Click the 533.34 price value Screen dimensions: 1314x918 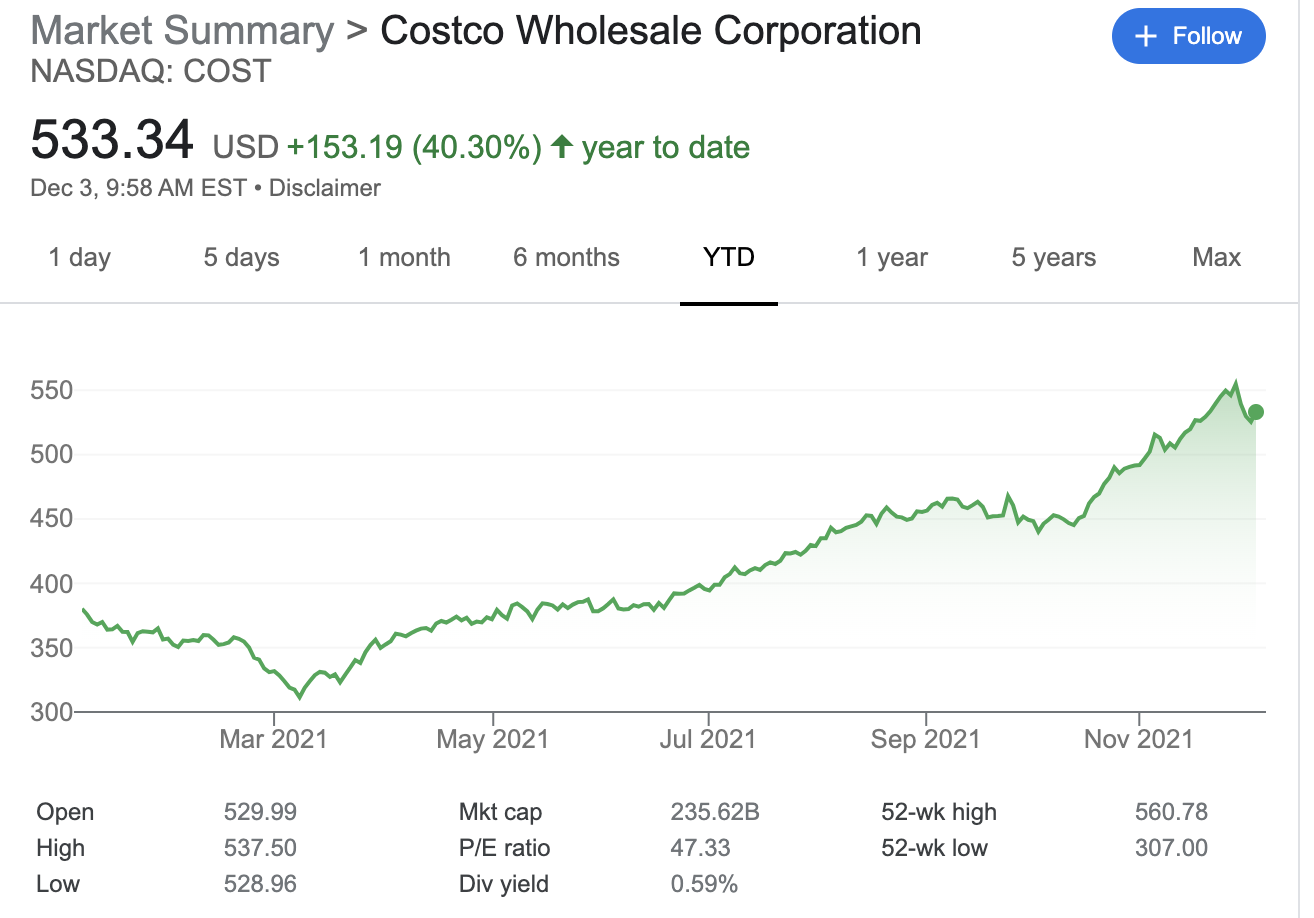[x=112, y=139]
